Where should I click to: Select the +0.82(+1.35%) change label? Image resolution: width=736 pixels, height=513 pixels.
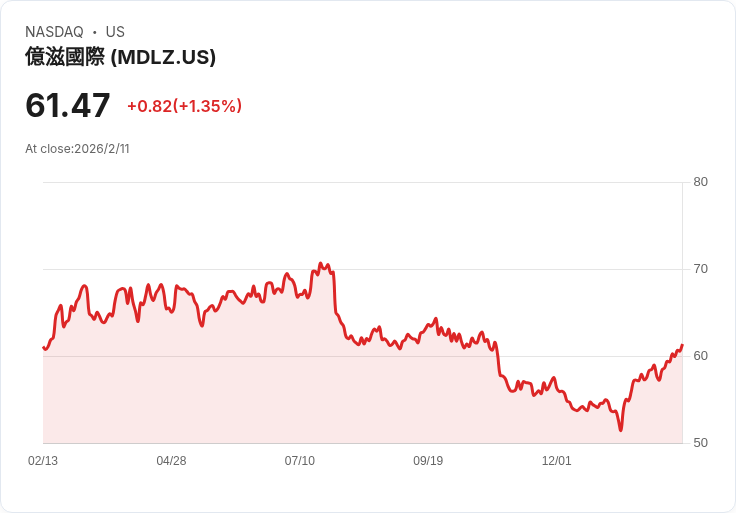[184, 106]
